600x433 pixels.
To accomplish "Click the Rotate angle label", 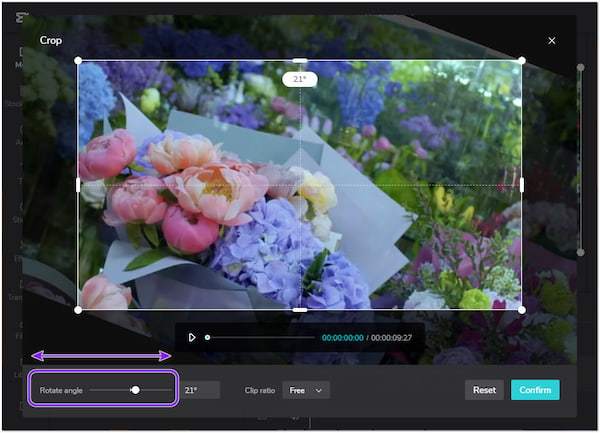I will pos(61,390).
